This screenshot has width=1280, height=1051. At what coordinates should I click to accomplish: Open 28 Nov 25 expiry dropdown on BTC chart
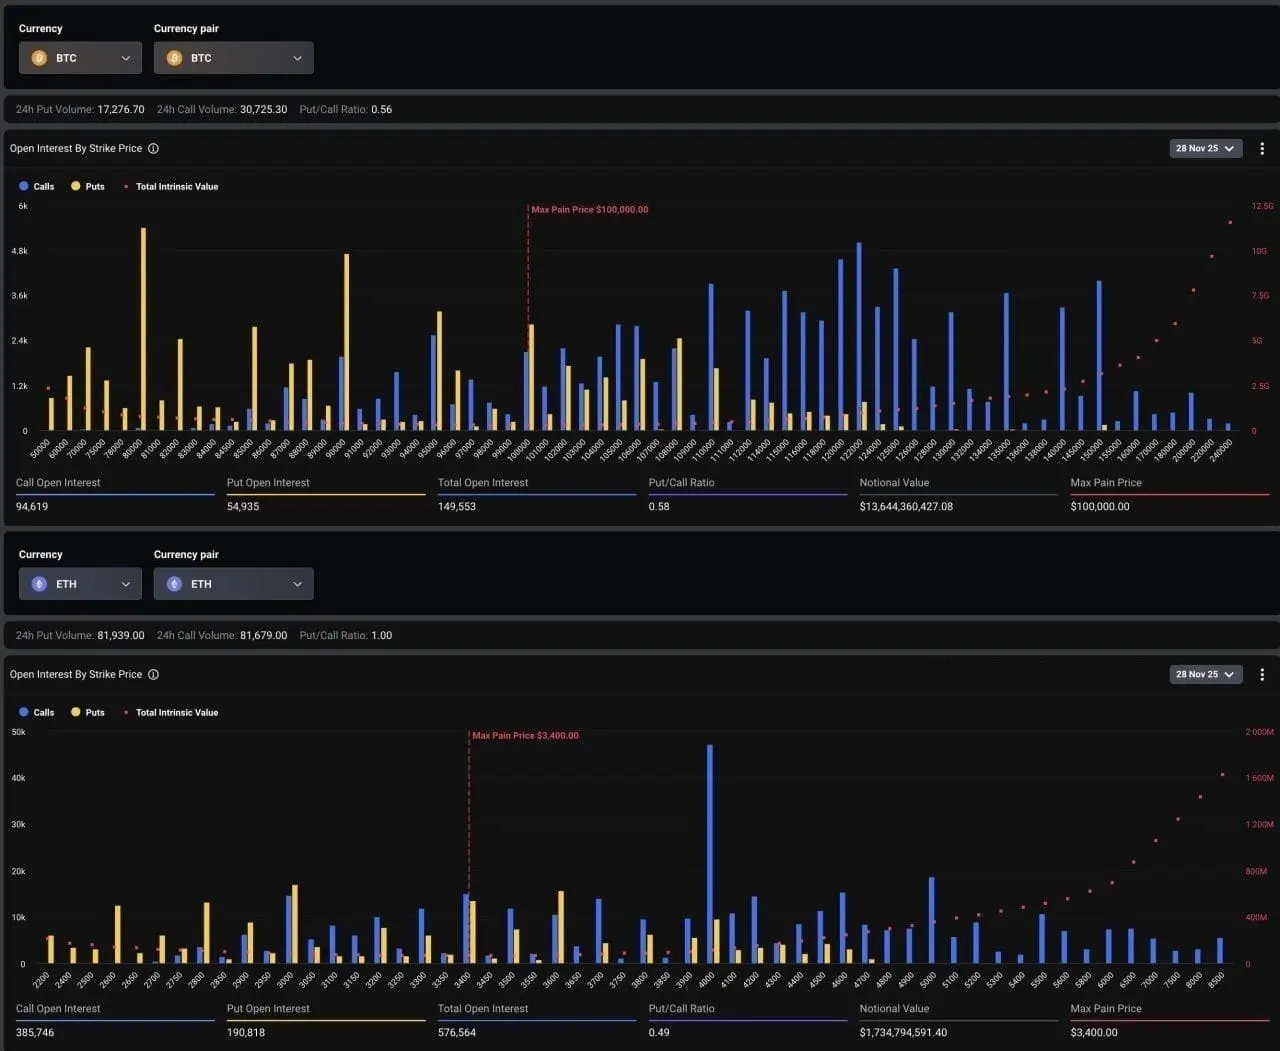pyautogui.click(x=1206, y=148)
